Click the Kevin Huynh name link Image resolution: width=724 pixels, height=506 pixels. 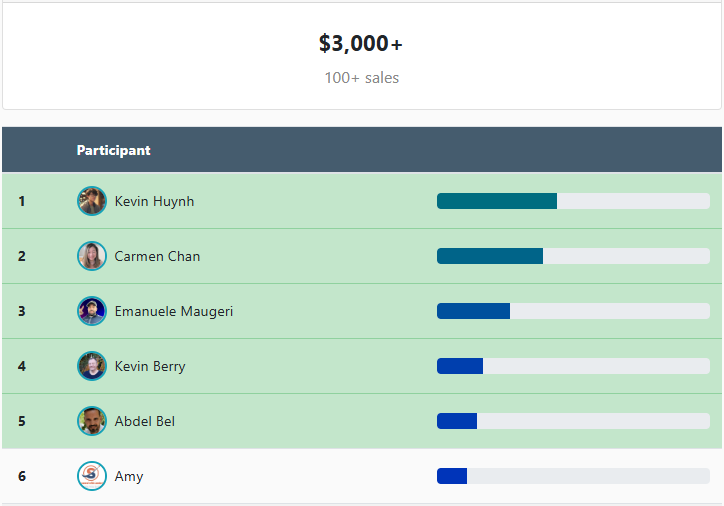click(154, 201)
